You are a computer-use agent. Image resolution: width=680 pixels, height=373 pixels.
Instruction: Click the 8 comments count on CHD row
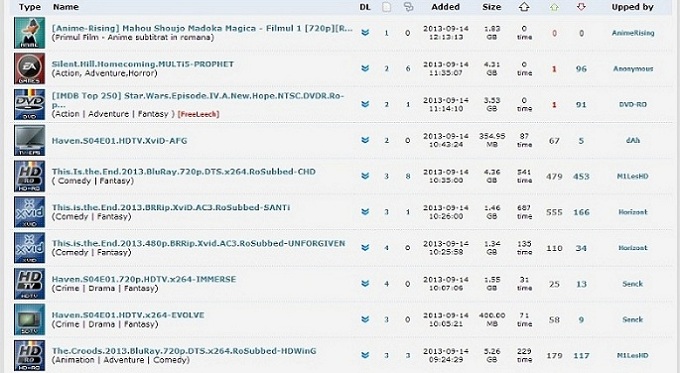click(x=408, y=176)
